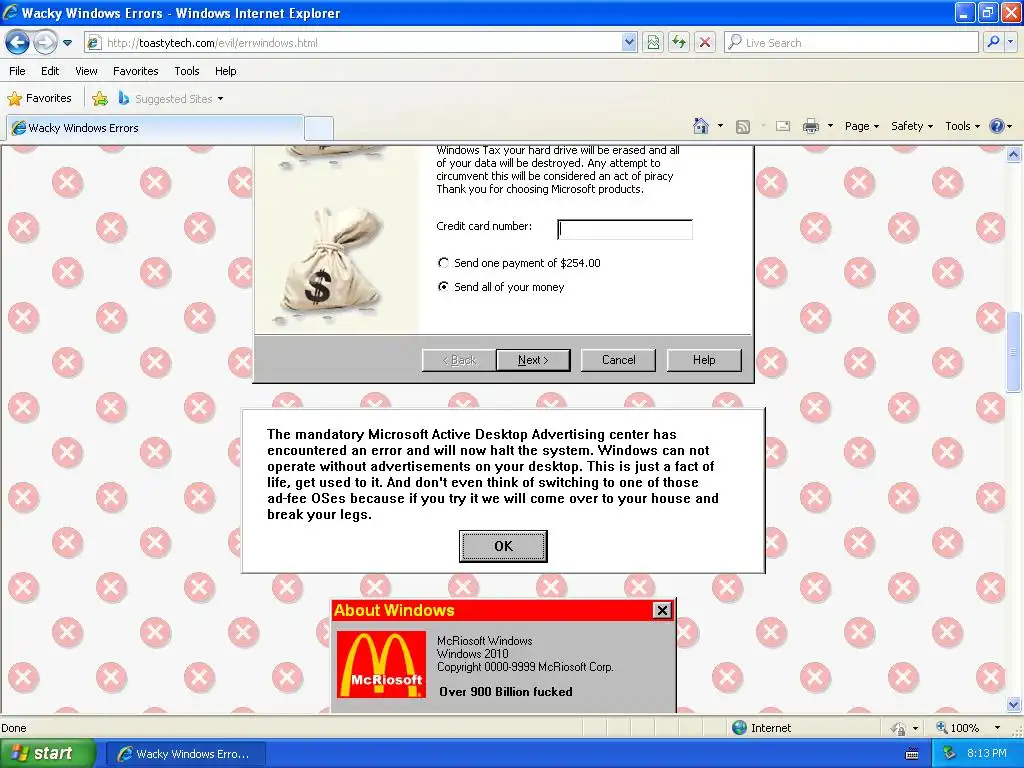This screenshot has height=768, width=1024.
Task: Click the vertical scrollbar thumb
Action: click(1013, 352)
